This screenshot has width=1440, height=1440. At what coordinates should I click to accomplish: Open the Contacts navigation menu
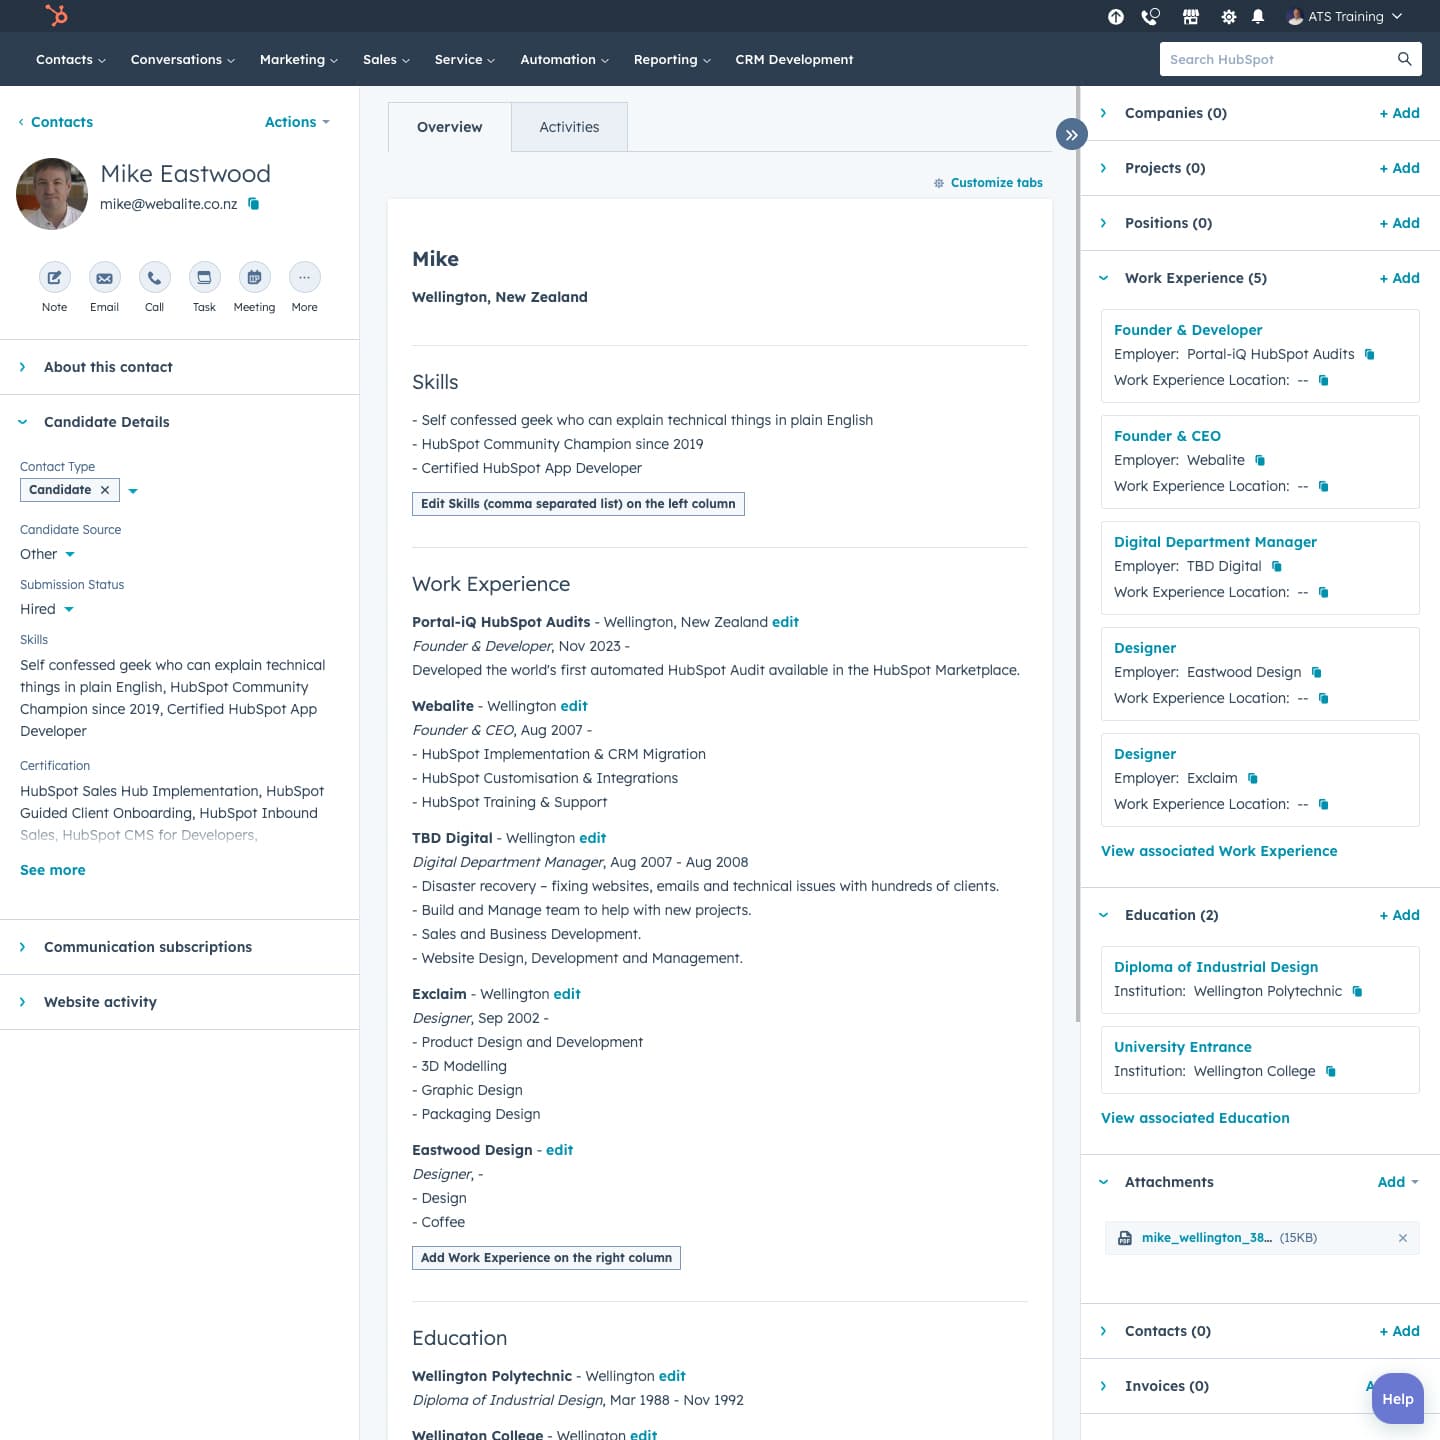[x=70, y=60]
